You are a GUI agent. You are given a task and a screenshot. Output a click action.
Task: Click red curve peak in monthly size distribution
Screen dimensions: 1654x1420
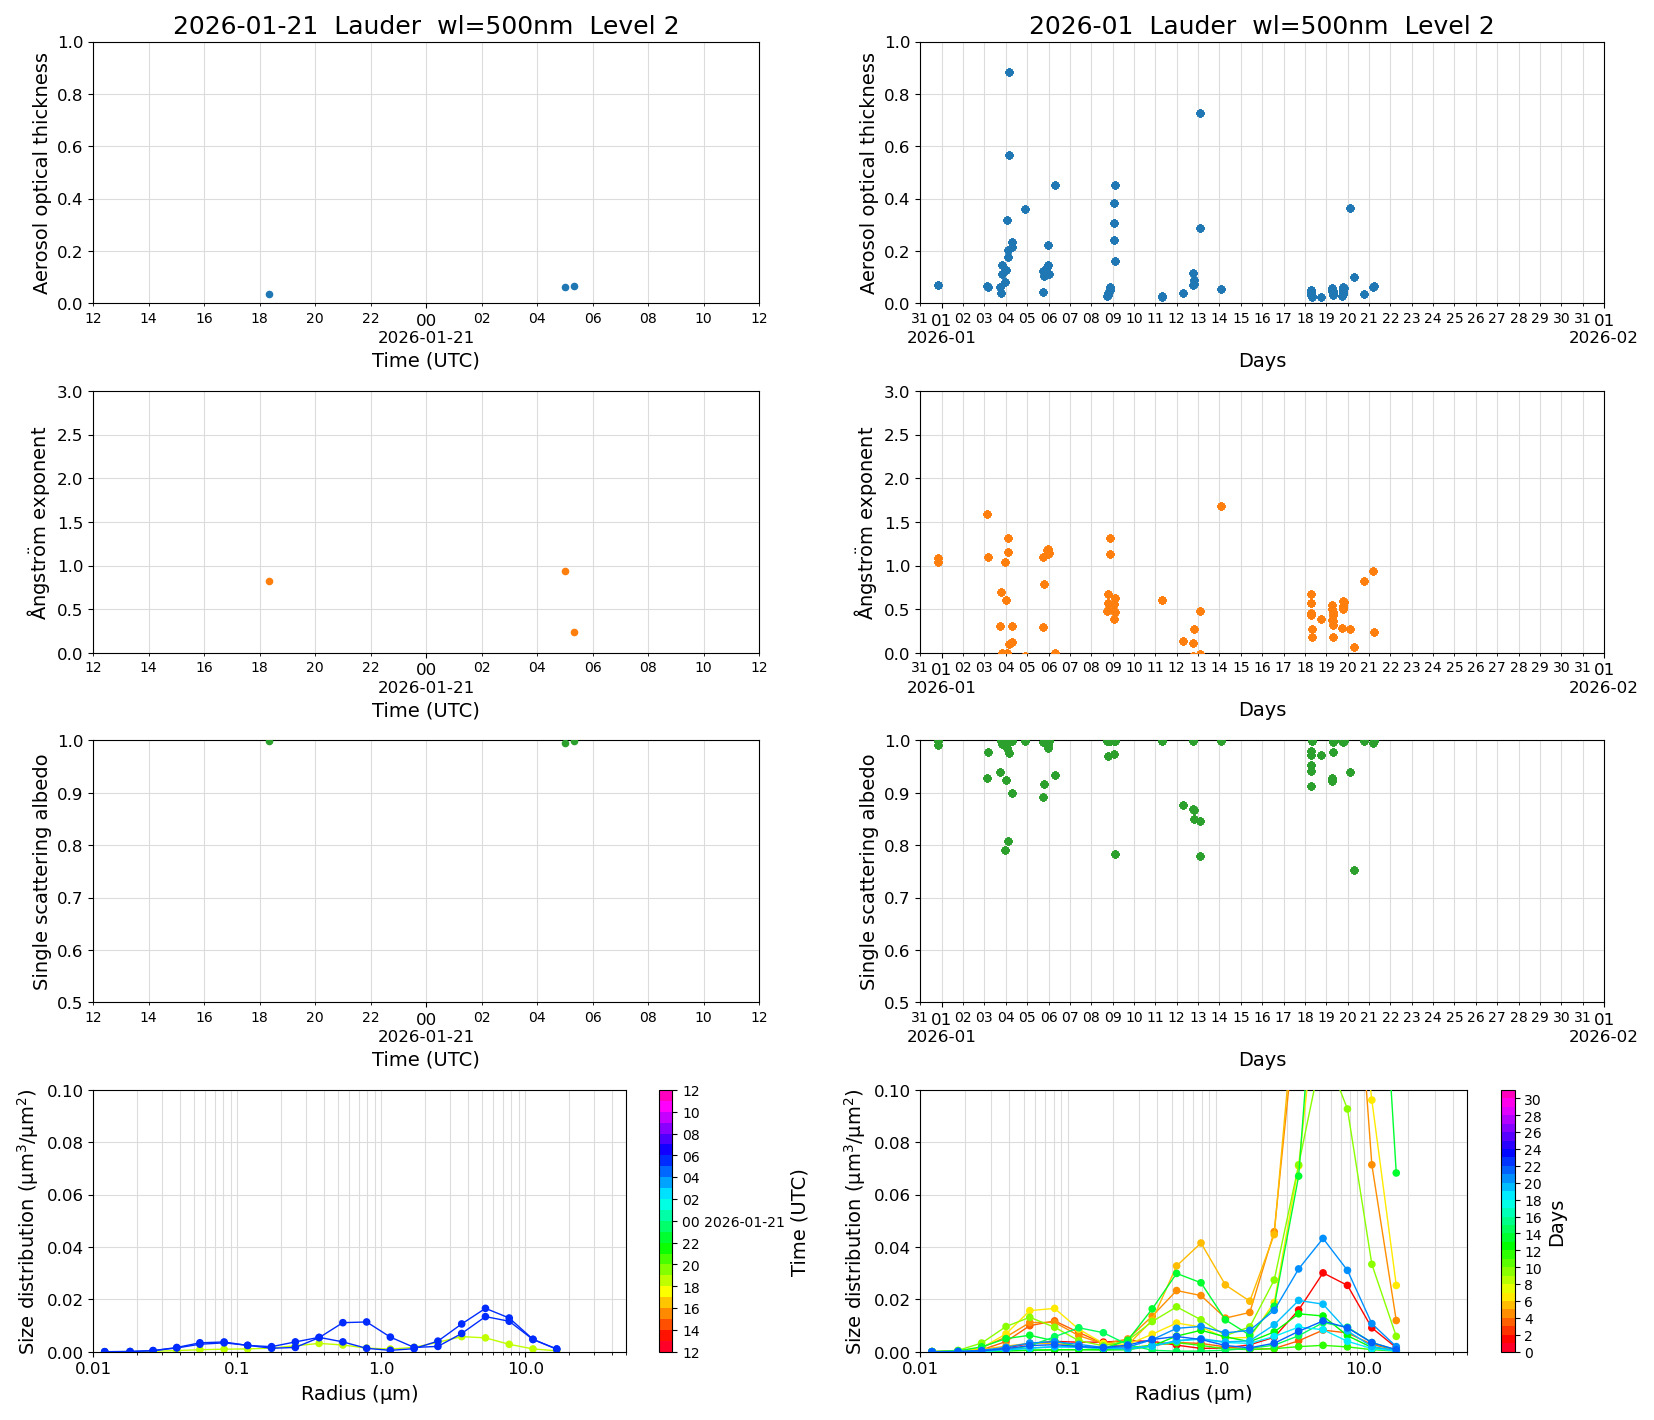pos(1322,1273)
